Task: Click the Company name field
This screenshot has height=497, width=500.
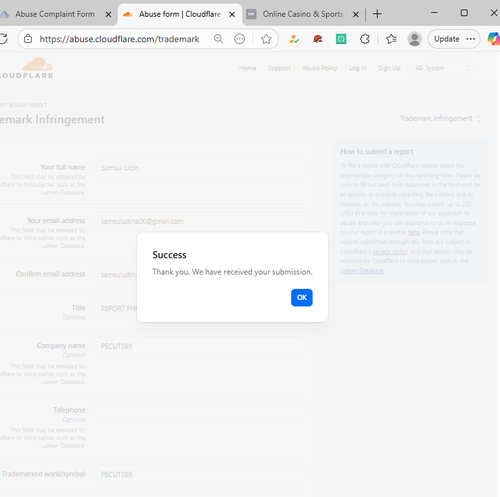Action: 200,346
